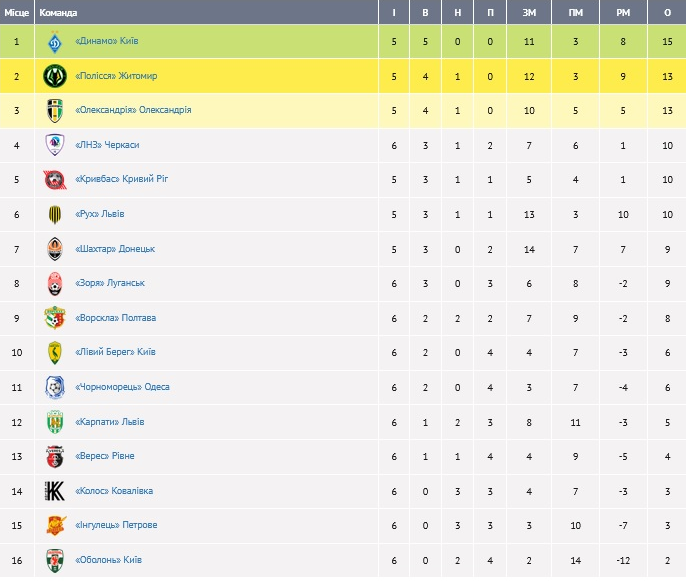Screen dimensions: 686x583
Task: Open the «ЛНЗ» Черкаси team page
Action: click(107, 146)
